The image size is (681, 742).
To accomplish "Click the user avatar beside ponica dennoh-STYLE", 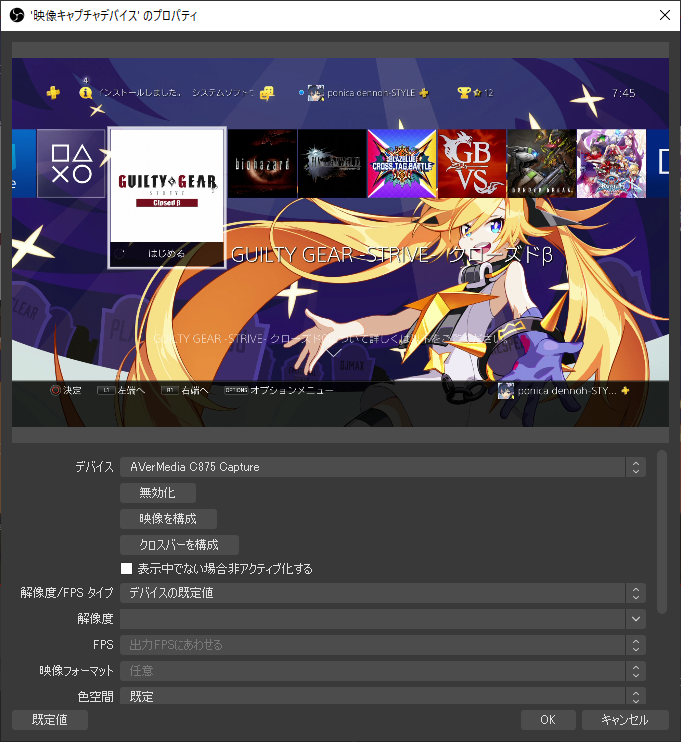I will 316,93.
